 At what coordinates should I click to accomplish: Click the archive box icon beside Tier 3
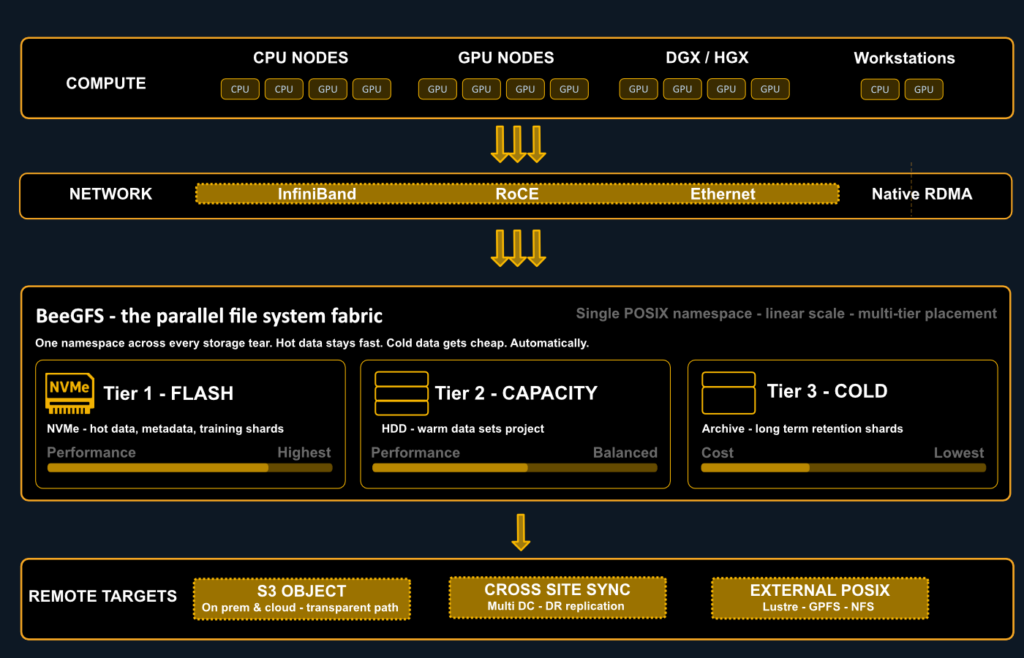pos(729,393)
